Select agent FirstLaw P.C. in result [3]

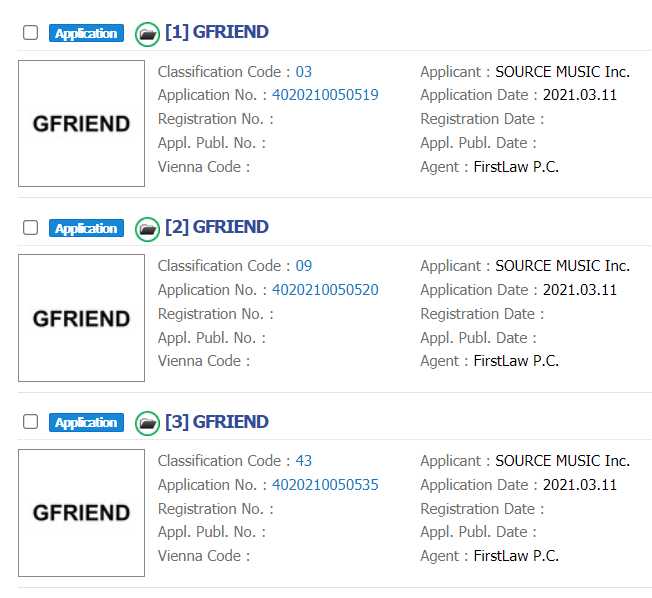click(516, 556)
